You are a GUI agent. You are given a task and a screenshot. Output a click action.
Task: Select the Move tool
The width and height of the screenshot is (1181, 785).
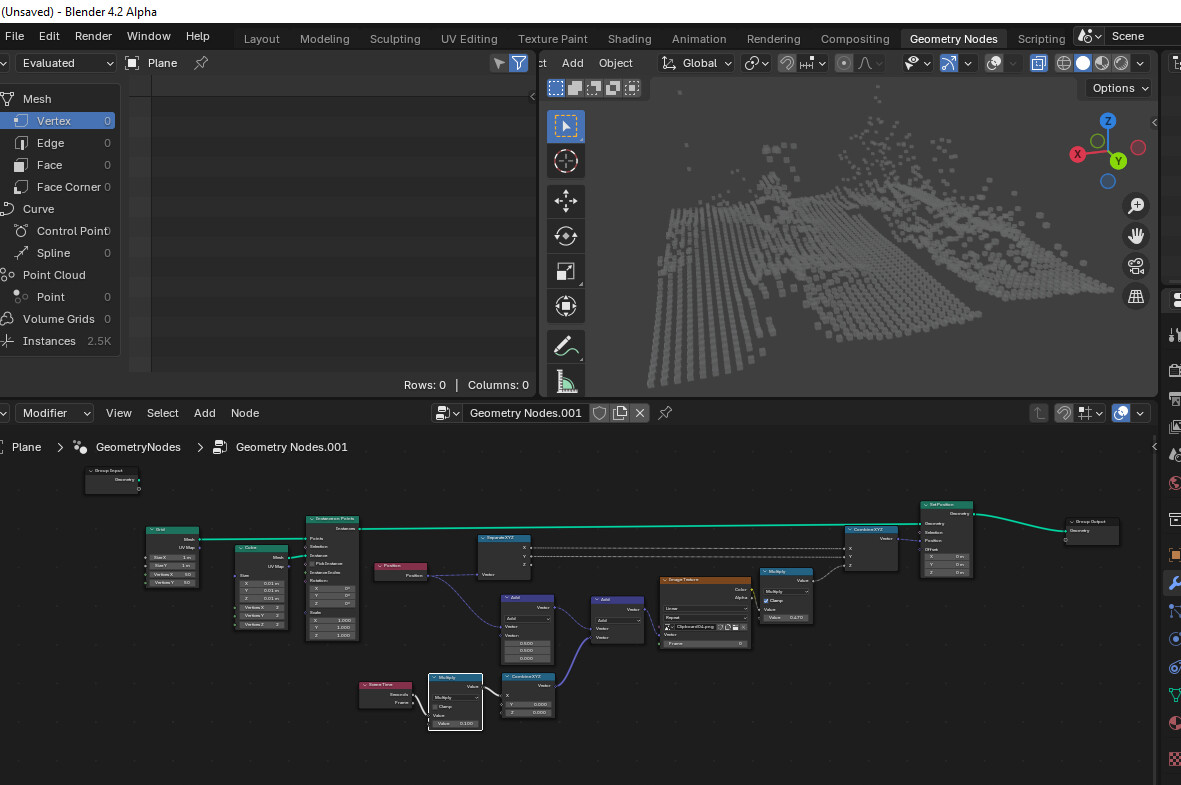pyautogui.click(x=566, y=200)
